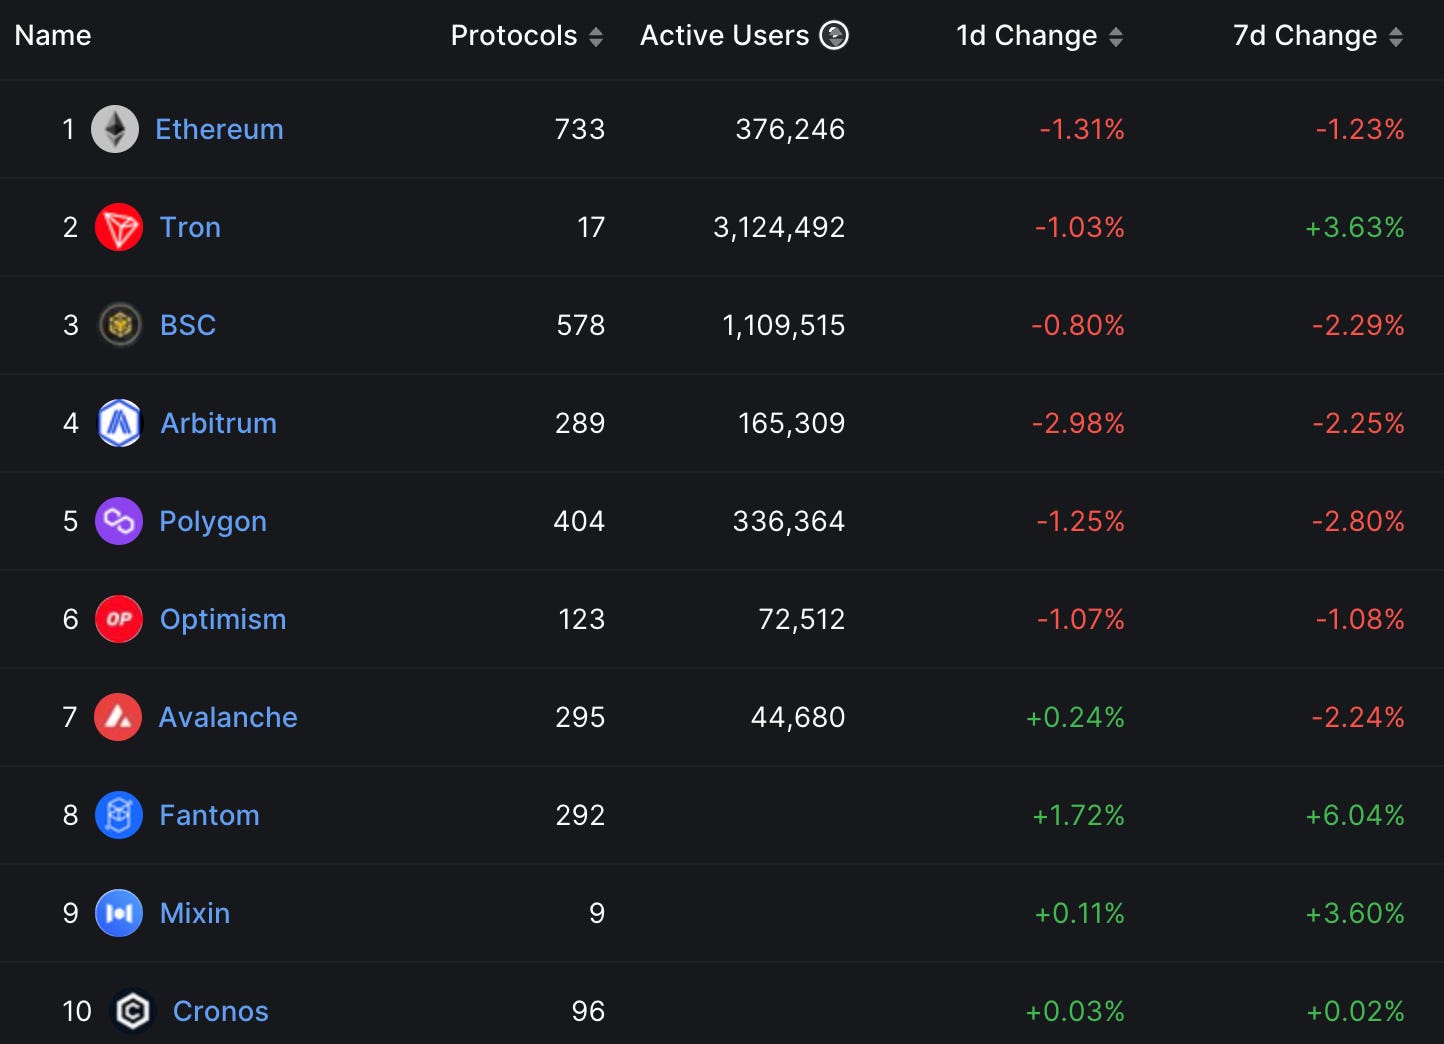Click the Protocols column header label

[514, 35]
